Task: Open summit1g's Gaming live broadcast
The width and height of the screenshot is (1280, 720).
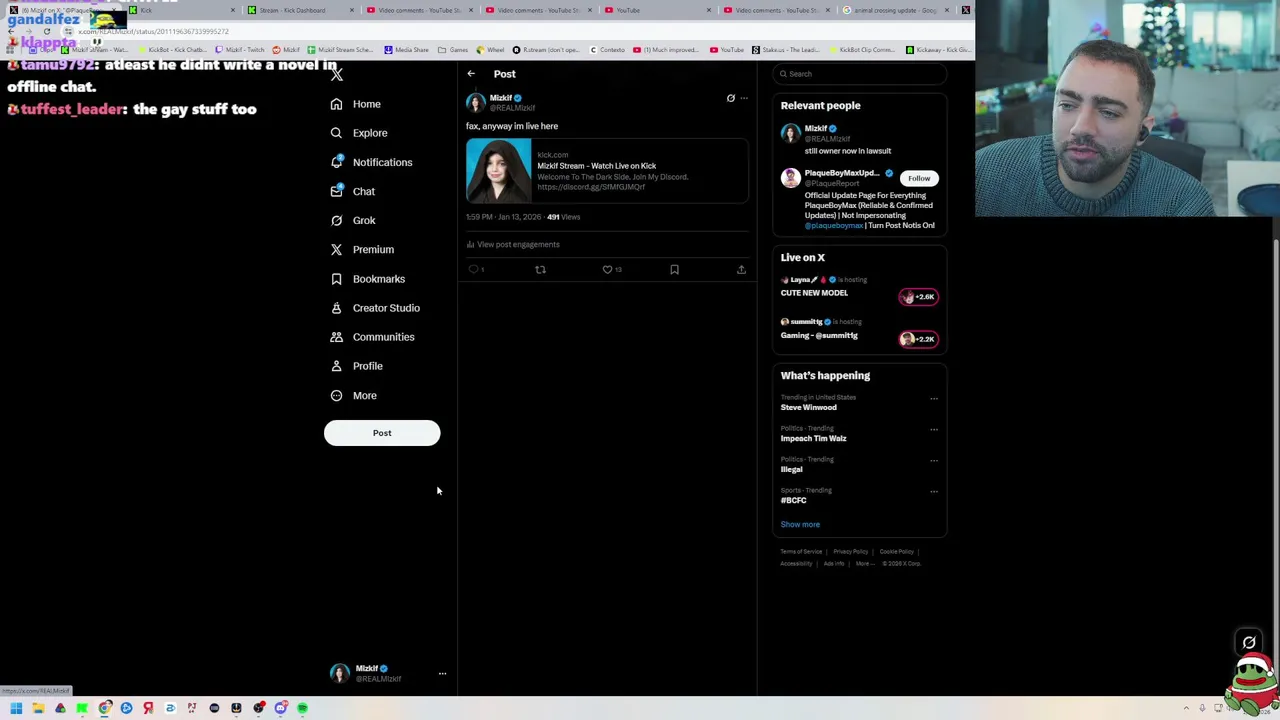Action: coord(819,336)
